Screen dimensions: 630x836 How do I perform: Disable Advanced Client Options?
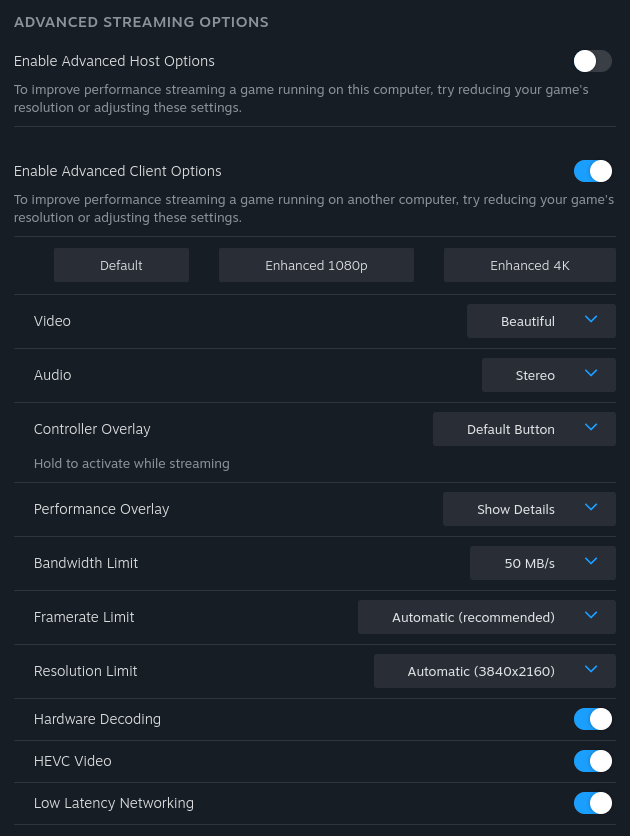tap(592, 171)
